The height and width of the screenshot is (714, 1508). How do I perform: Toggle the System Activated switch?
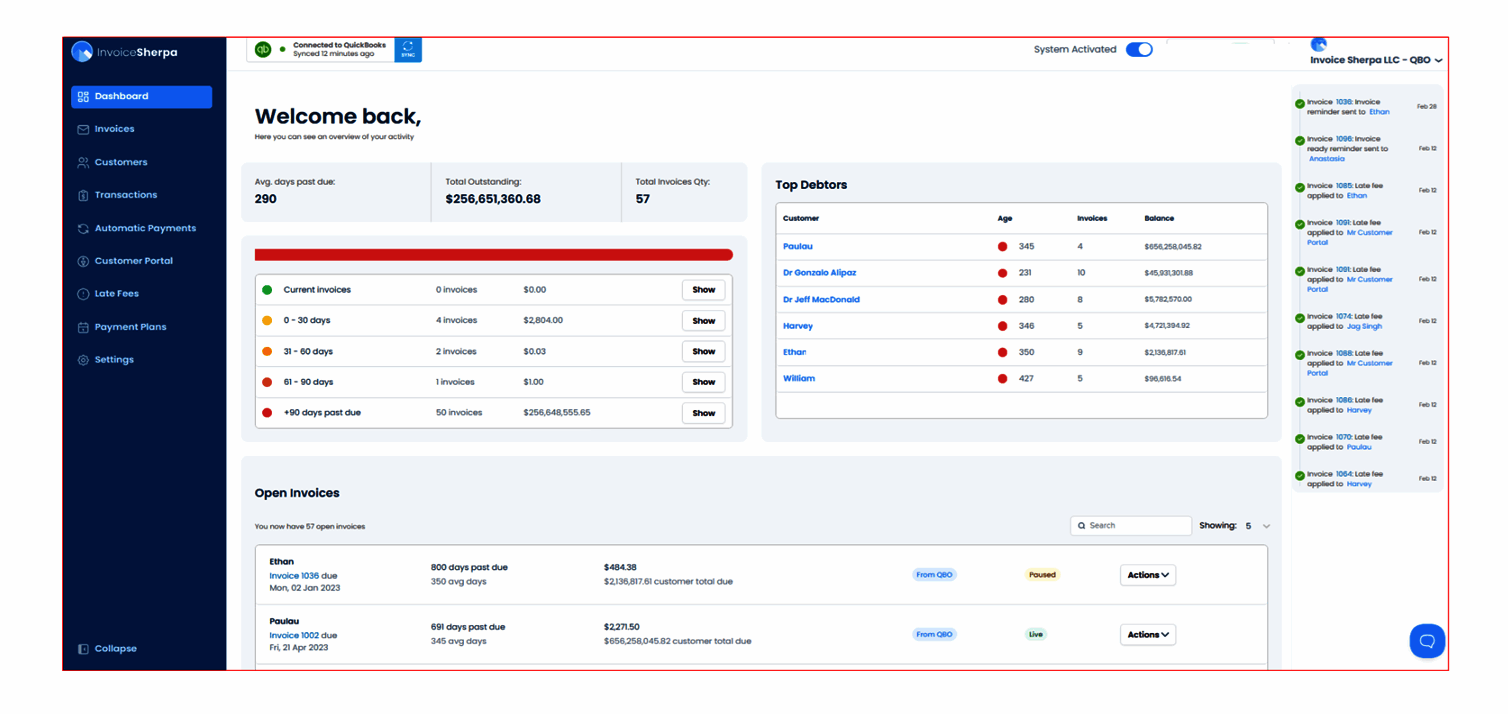pos(1139,49)
